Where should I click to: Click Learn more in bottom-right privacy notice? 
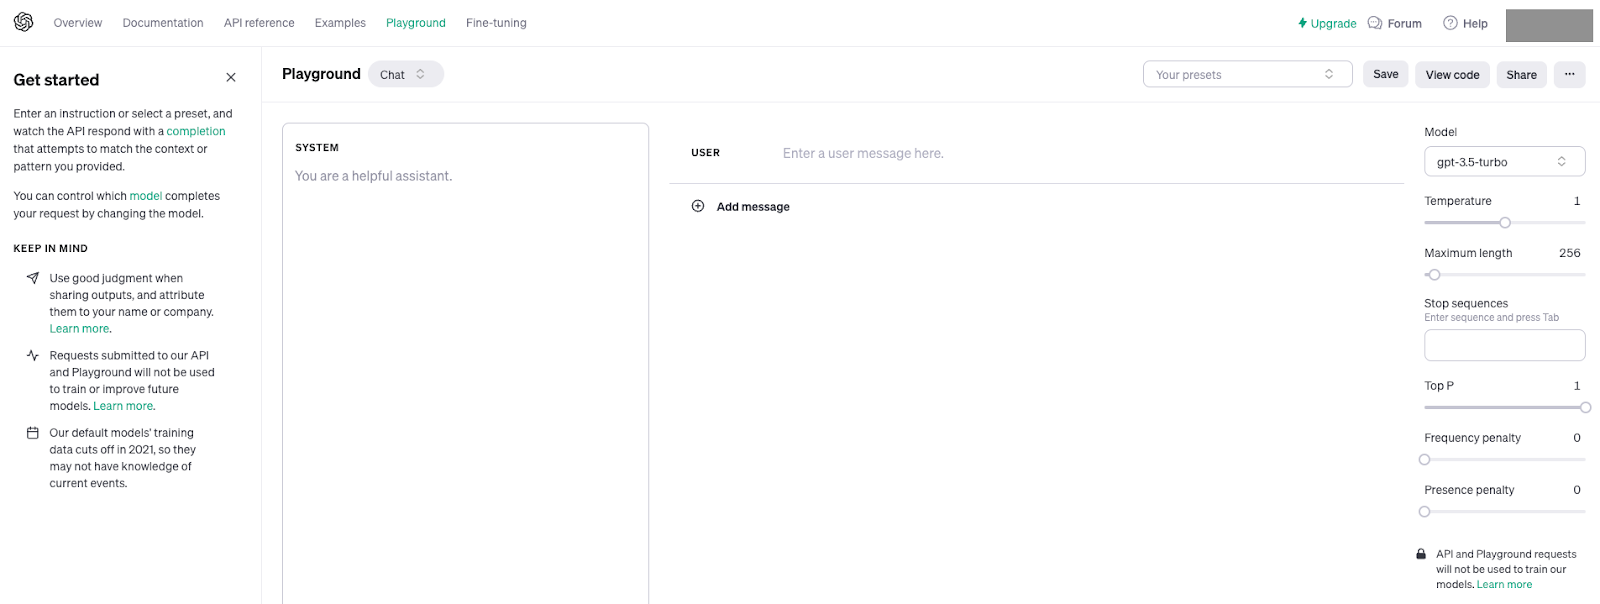(x=1504, y=585)
